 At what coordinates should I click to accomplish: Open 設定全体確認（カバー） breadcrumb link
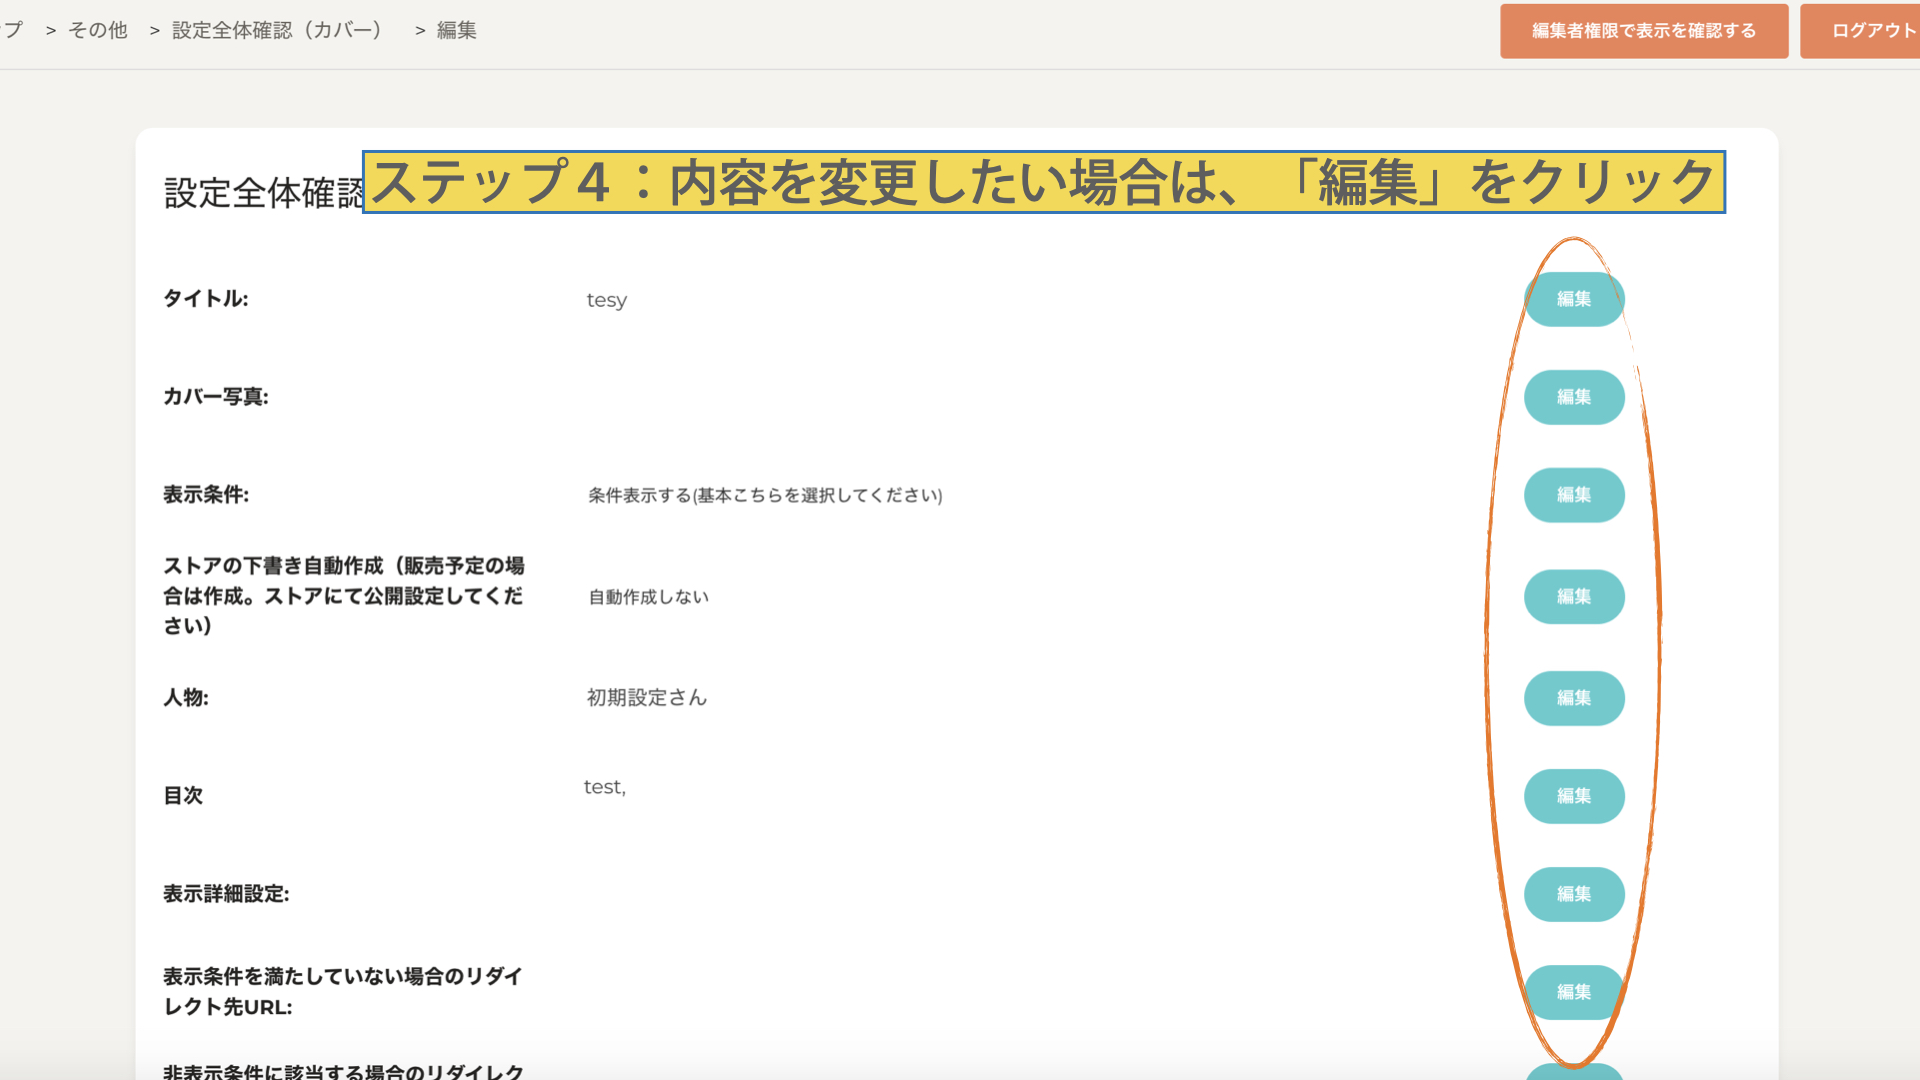[x=277, y=31]
